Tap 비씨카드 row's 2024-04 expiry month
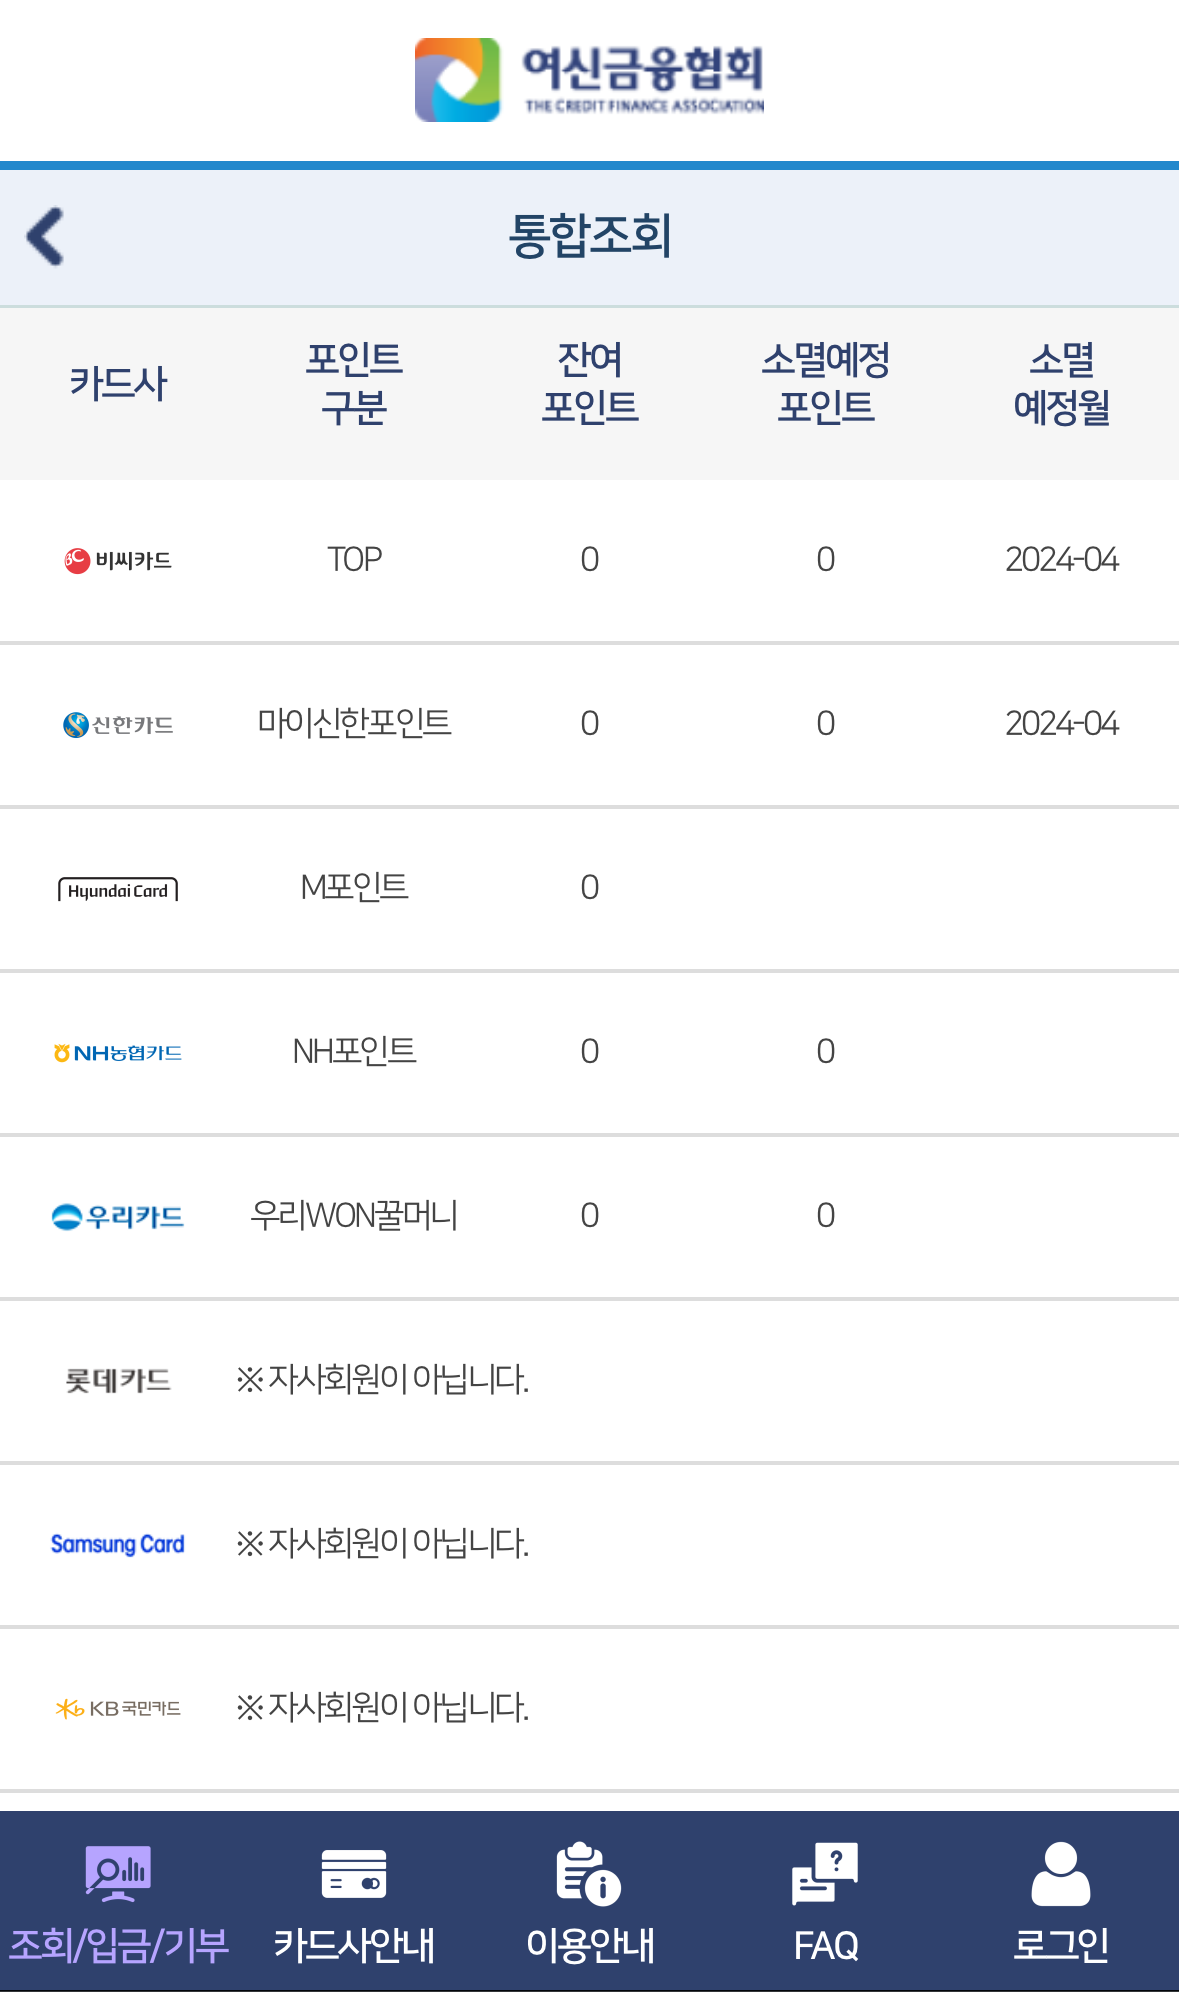 [1062, 559]
